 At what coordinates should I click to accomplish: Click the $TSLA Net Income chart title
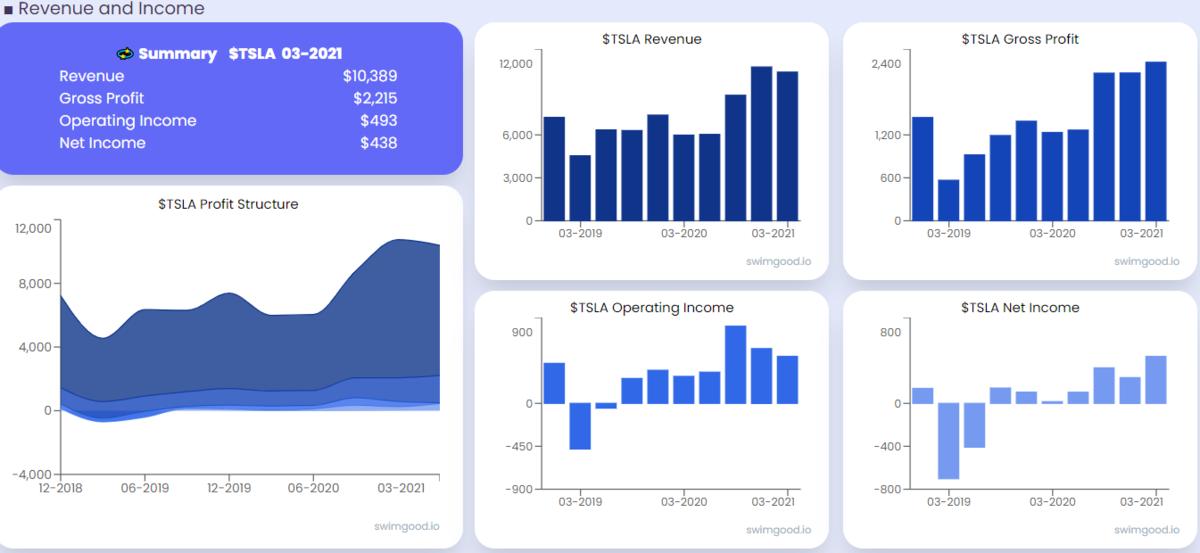(1020, 308)
